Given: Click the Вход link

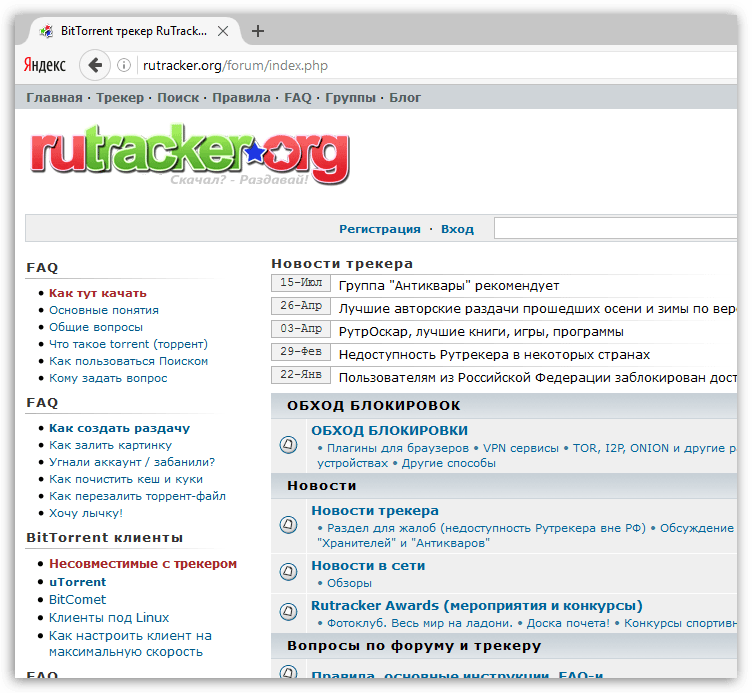Looking at the screenshot, I should 457,229.
